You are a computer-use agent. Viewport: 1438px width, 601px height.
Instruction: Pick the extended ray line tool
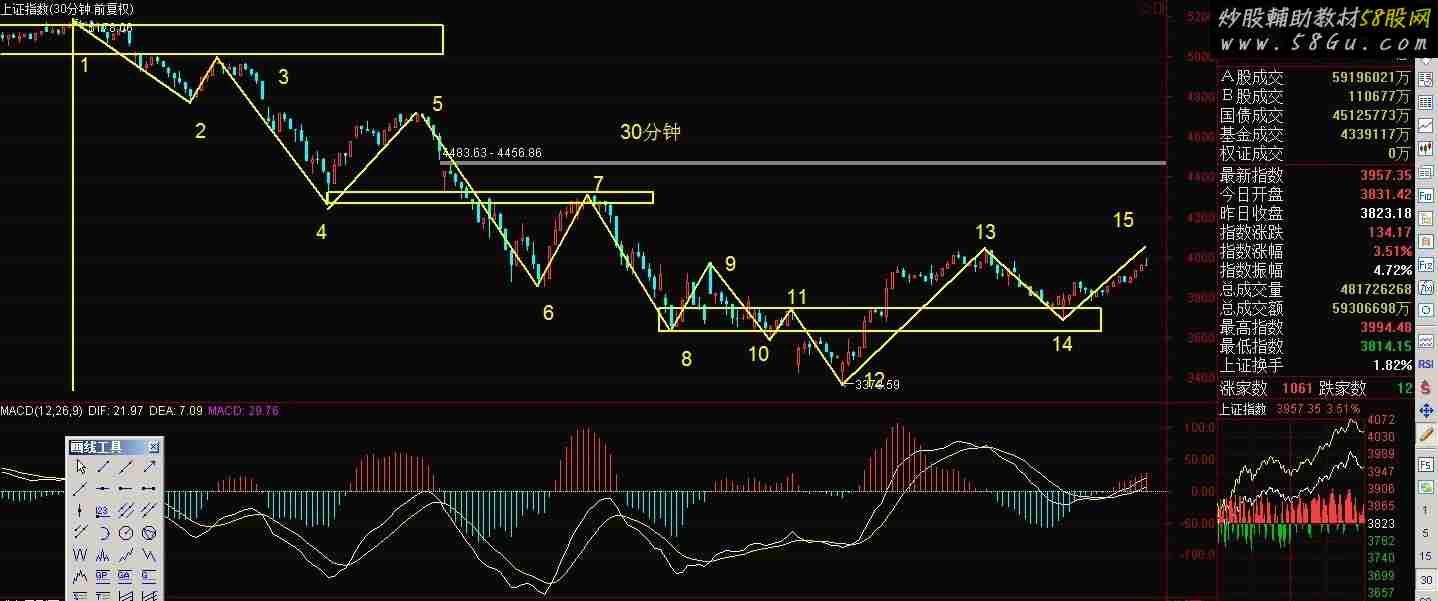[x=81, y=488]
